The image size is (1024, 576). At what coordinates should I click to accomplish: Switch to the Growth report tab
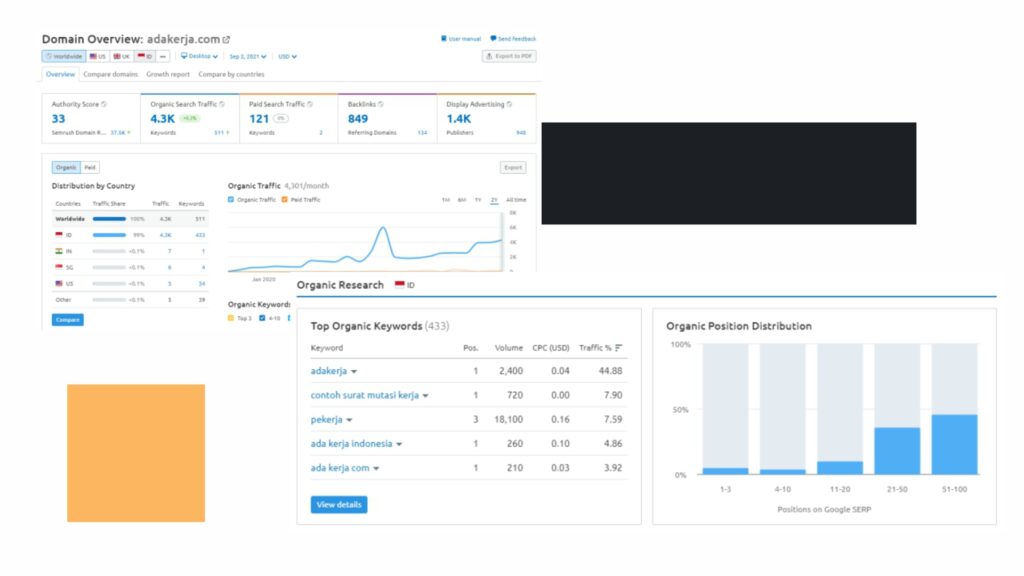click(x=167, y=74)
